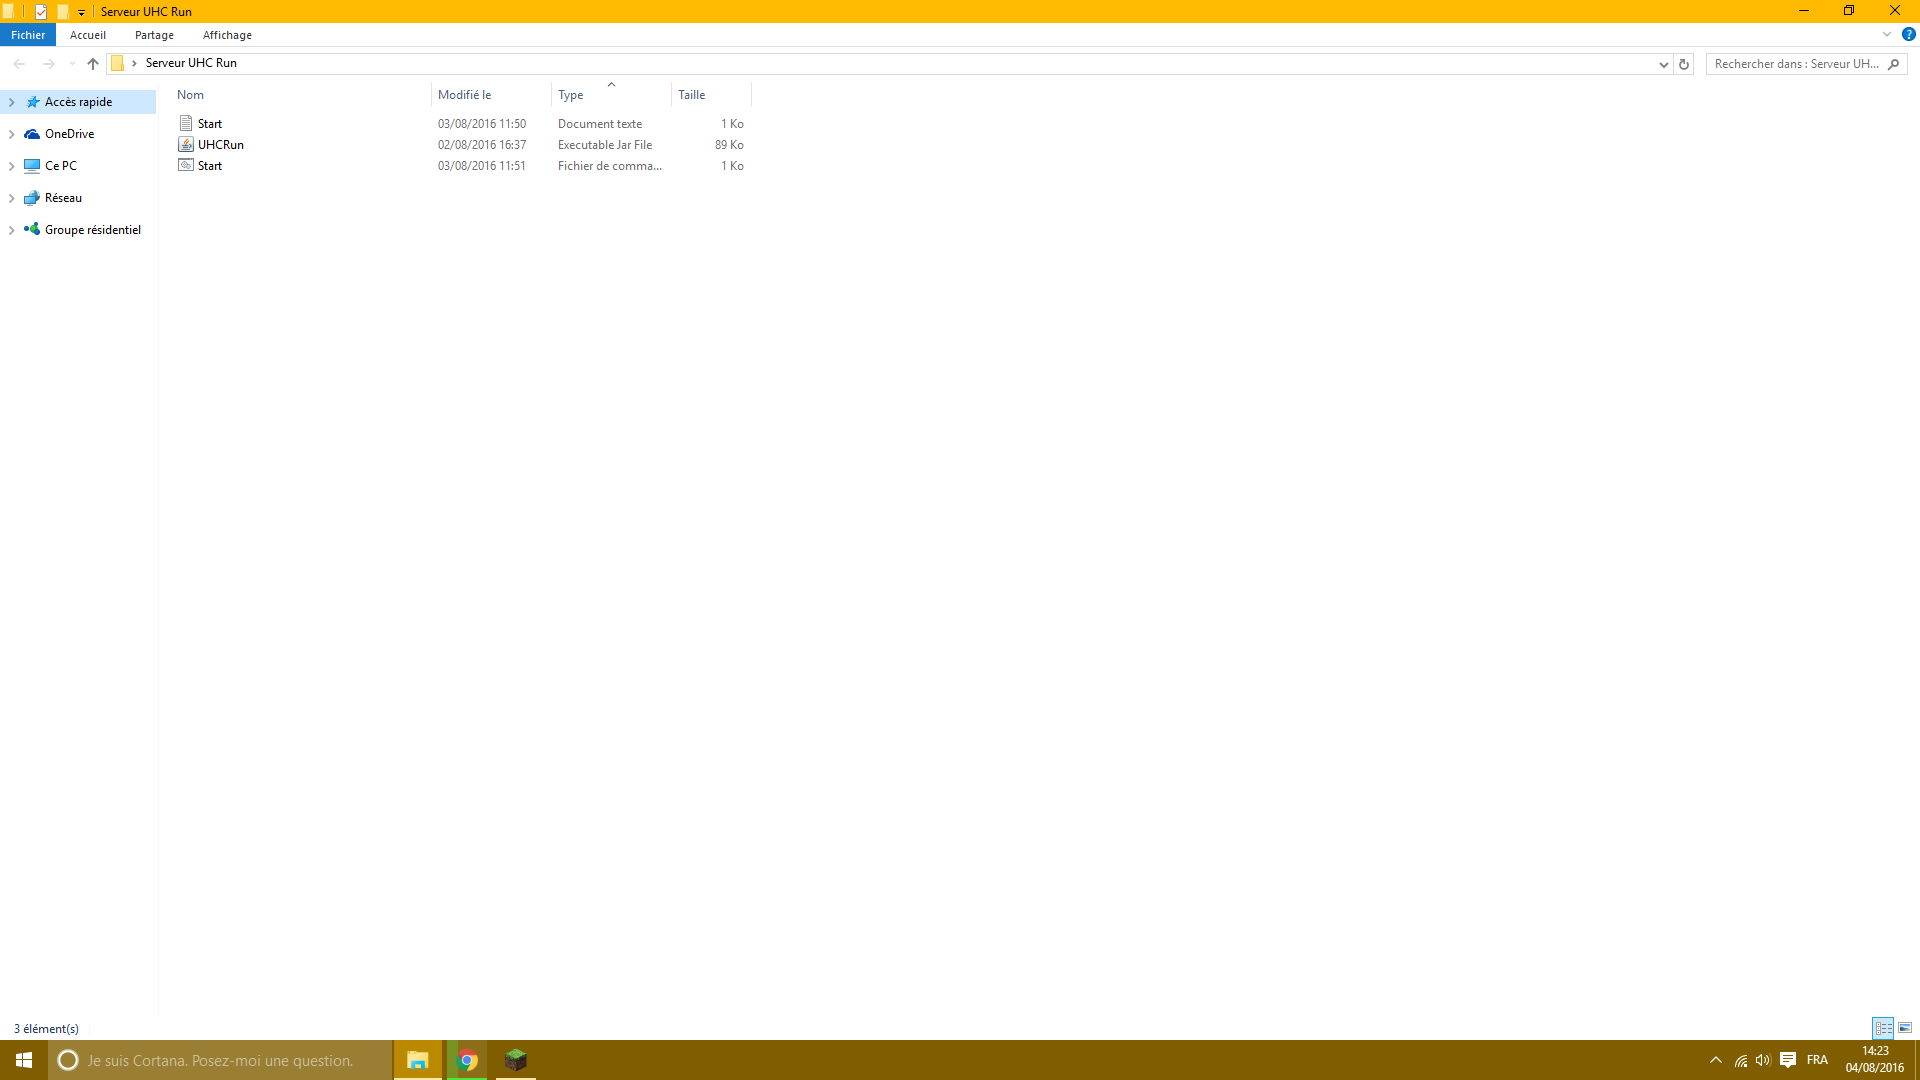Open the Fichier ribbon tab
1920x1080 pixels.
coord(28,35)
